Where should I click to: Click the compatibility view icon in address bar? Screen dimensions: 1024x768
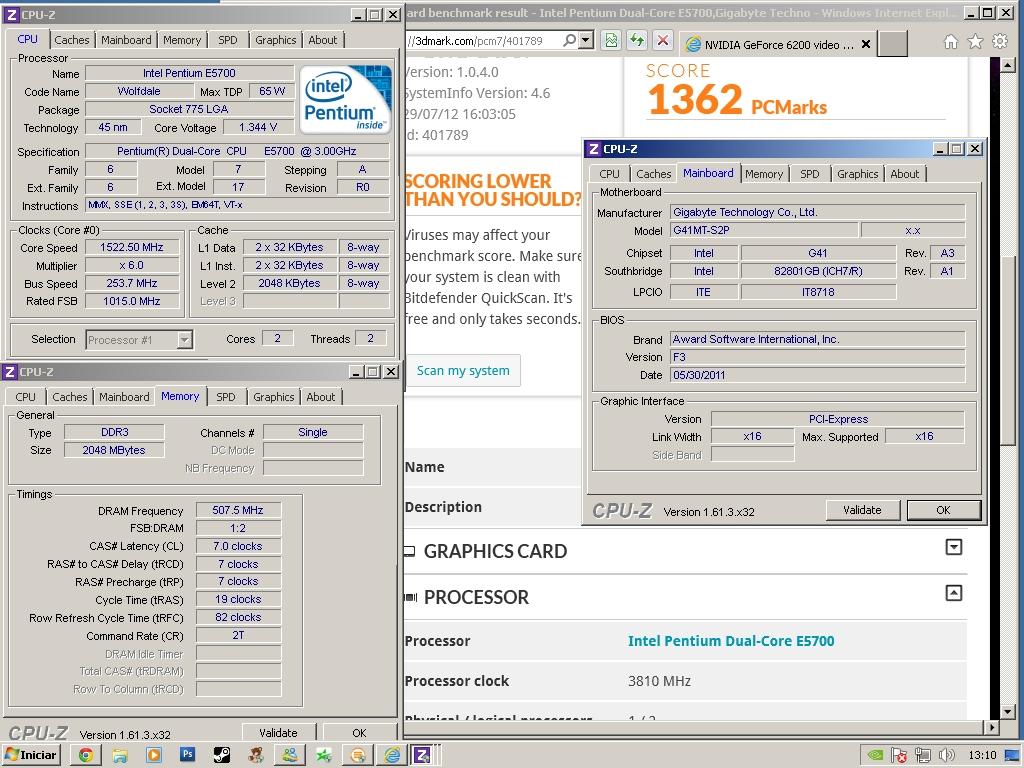[611, 40]
